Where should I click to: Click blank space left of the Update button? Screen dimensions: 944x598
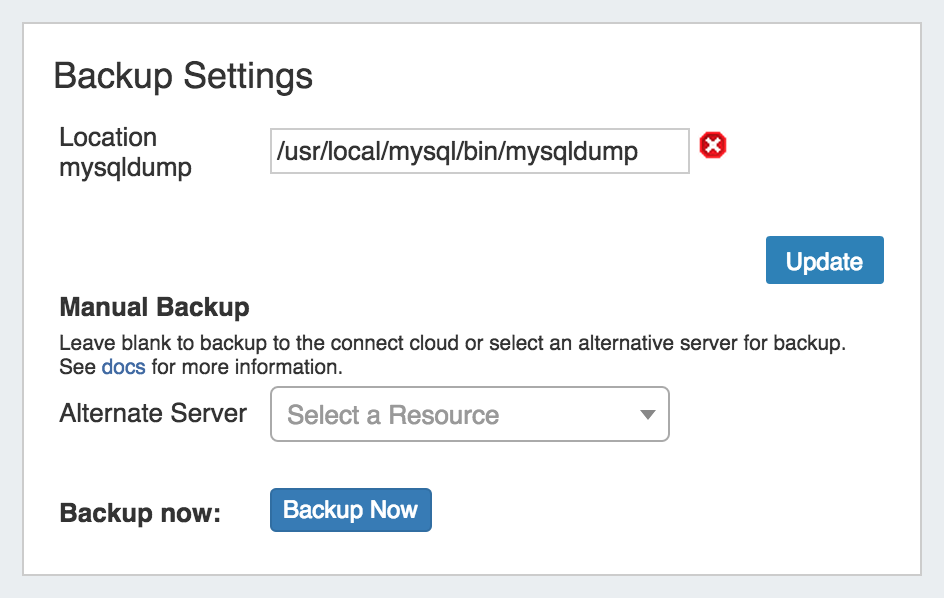tap(500, 261)
